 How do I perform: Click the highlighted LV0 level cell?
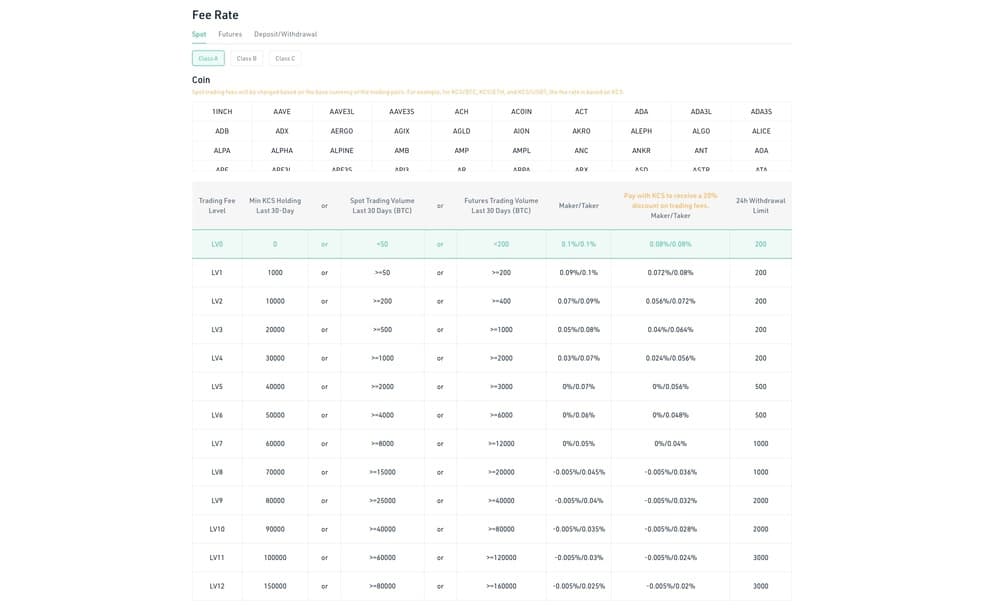coord(217,244)
